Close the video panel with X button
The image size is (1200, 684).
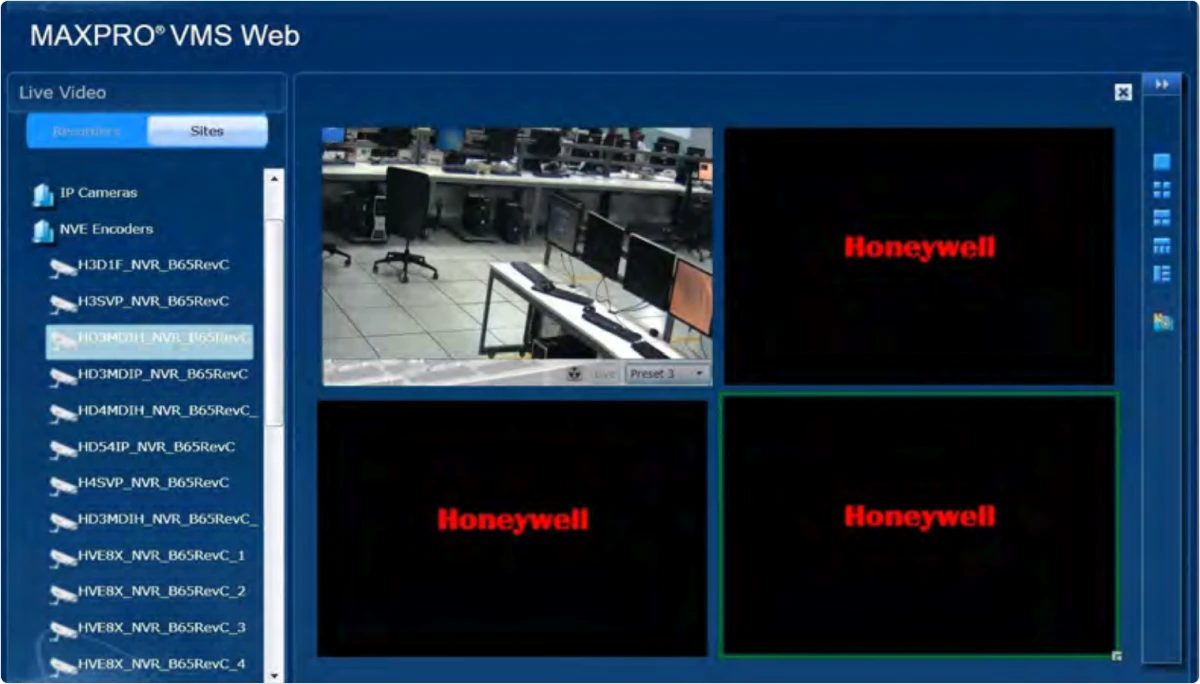(1123, 92)
